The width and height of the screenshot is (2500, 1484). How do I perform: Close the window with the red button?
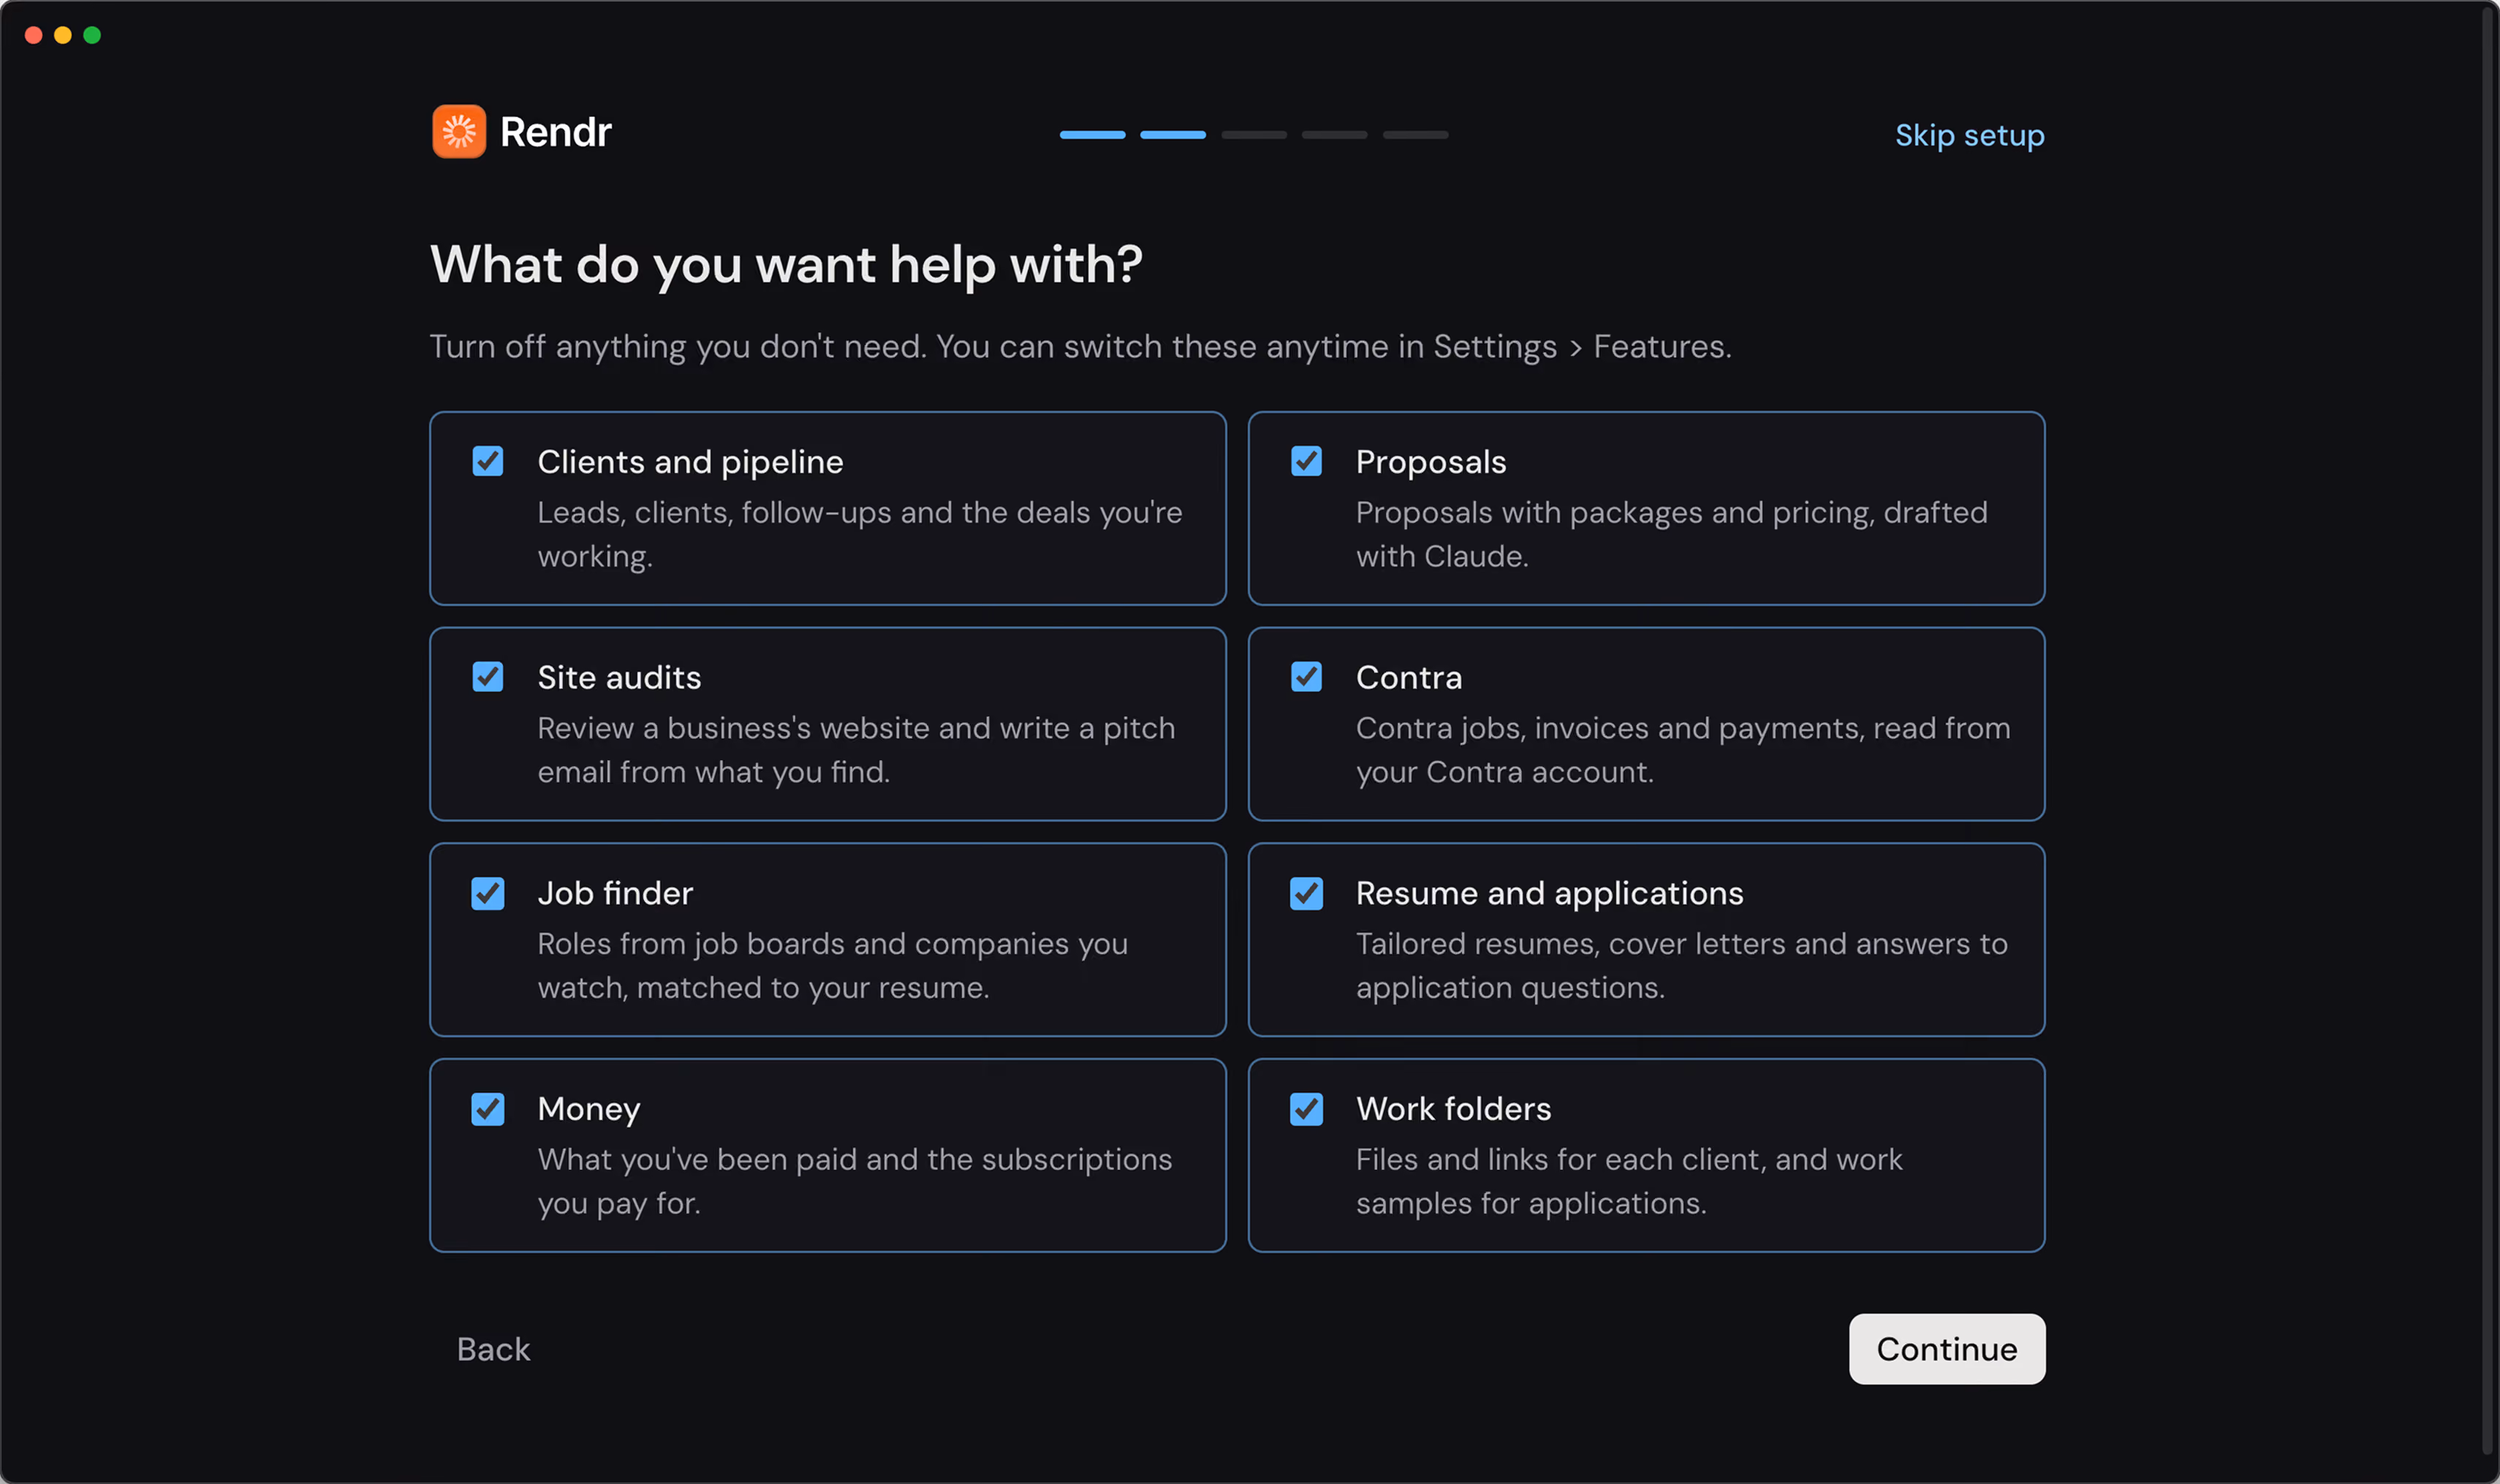coord(33,35)
